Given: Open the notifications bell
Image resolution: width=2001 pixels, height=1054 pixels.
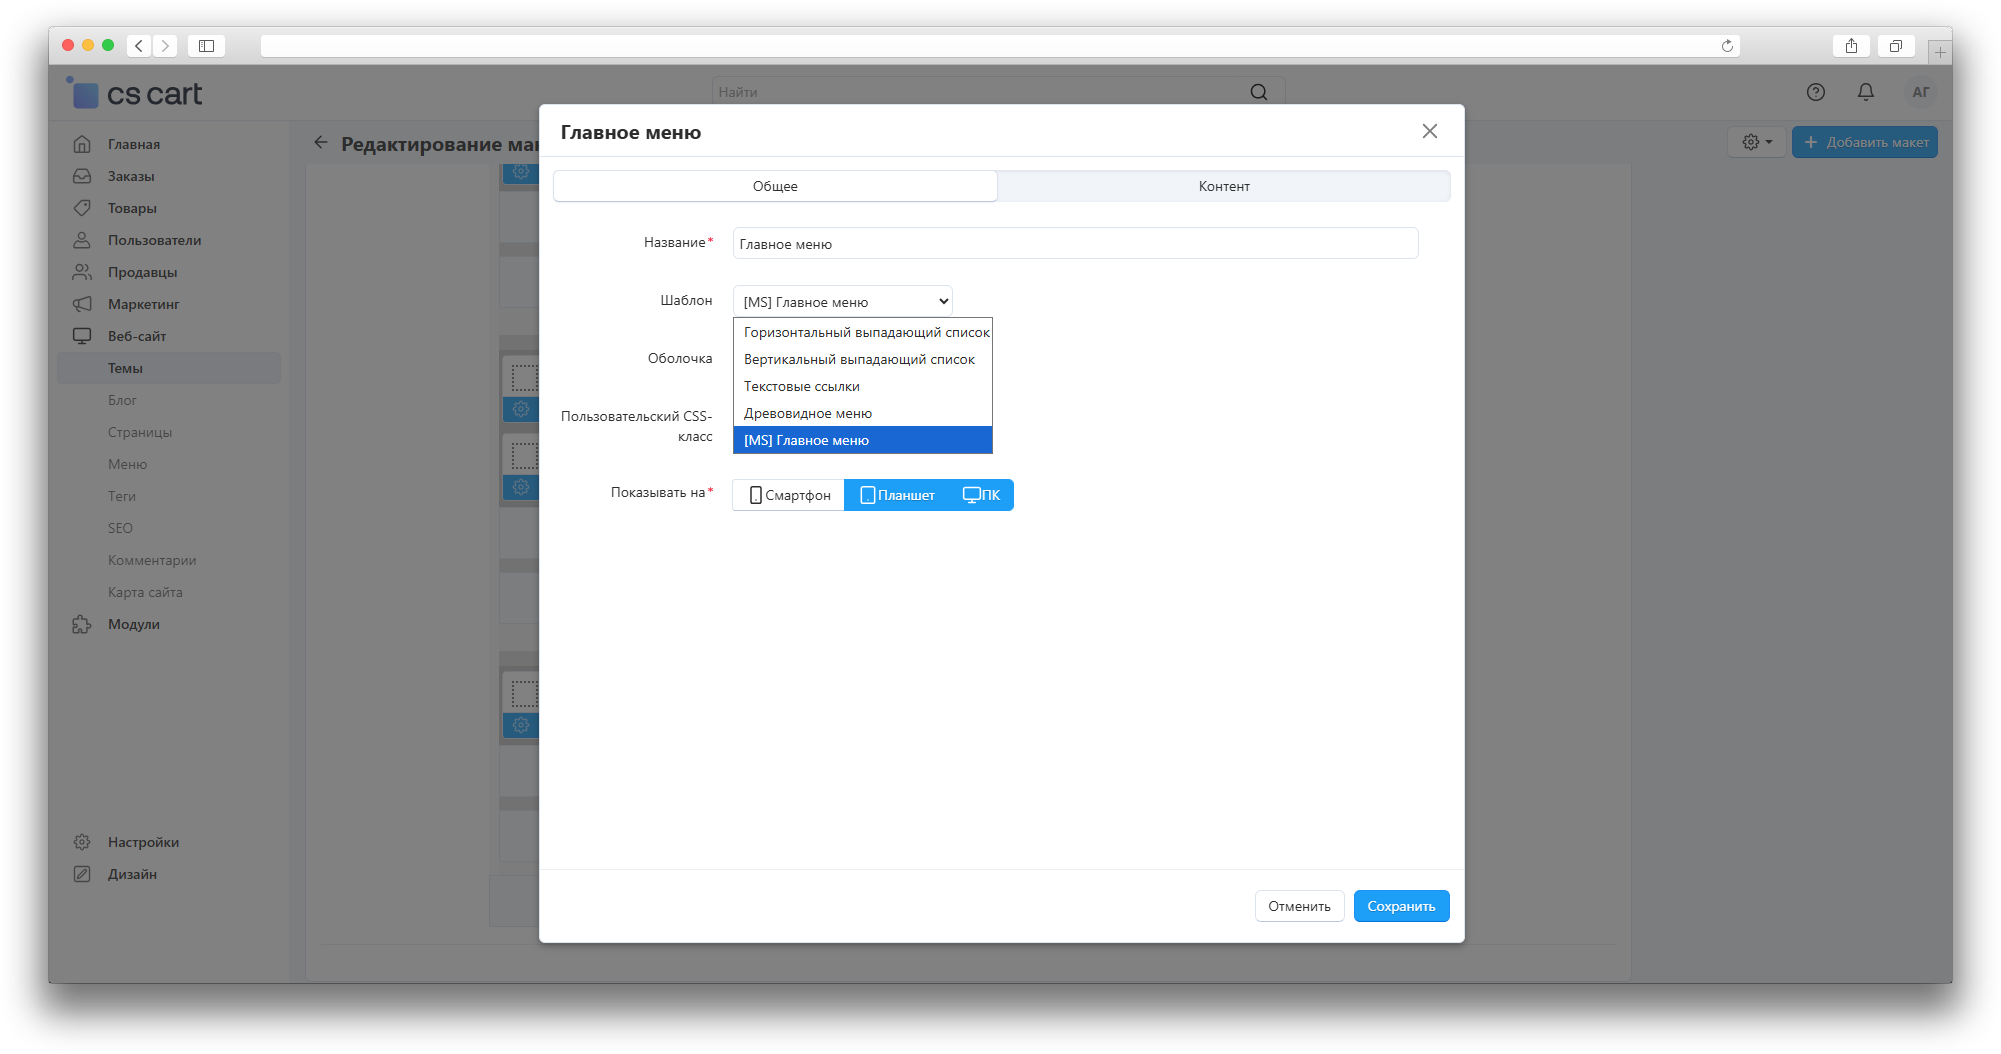Looking at the screenshot, I should 1865,92.
